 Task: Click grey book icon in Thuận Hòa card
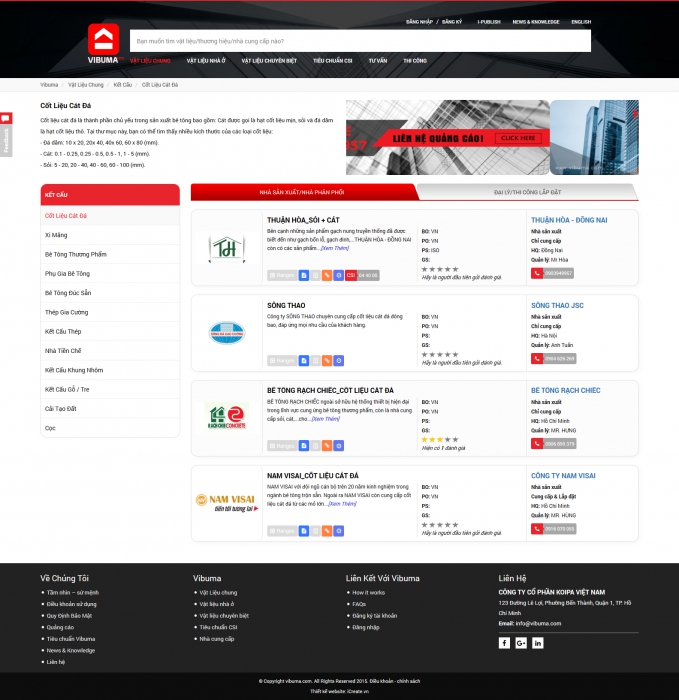pos(315,275)
